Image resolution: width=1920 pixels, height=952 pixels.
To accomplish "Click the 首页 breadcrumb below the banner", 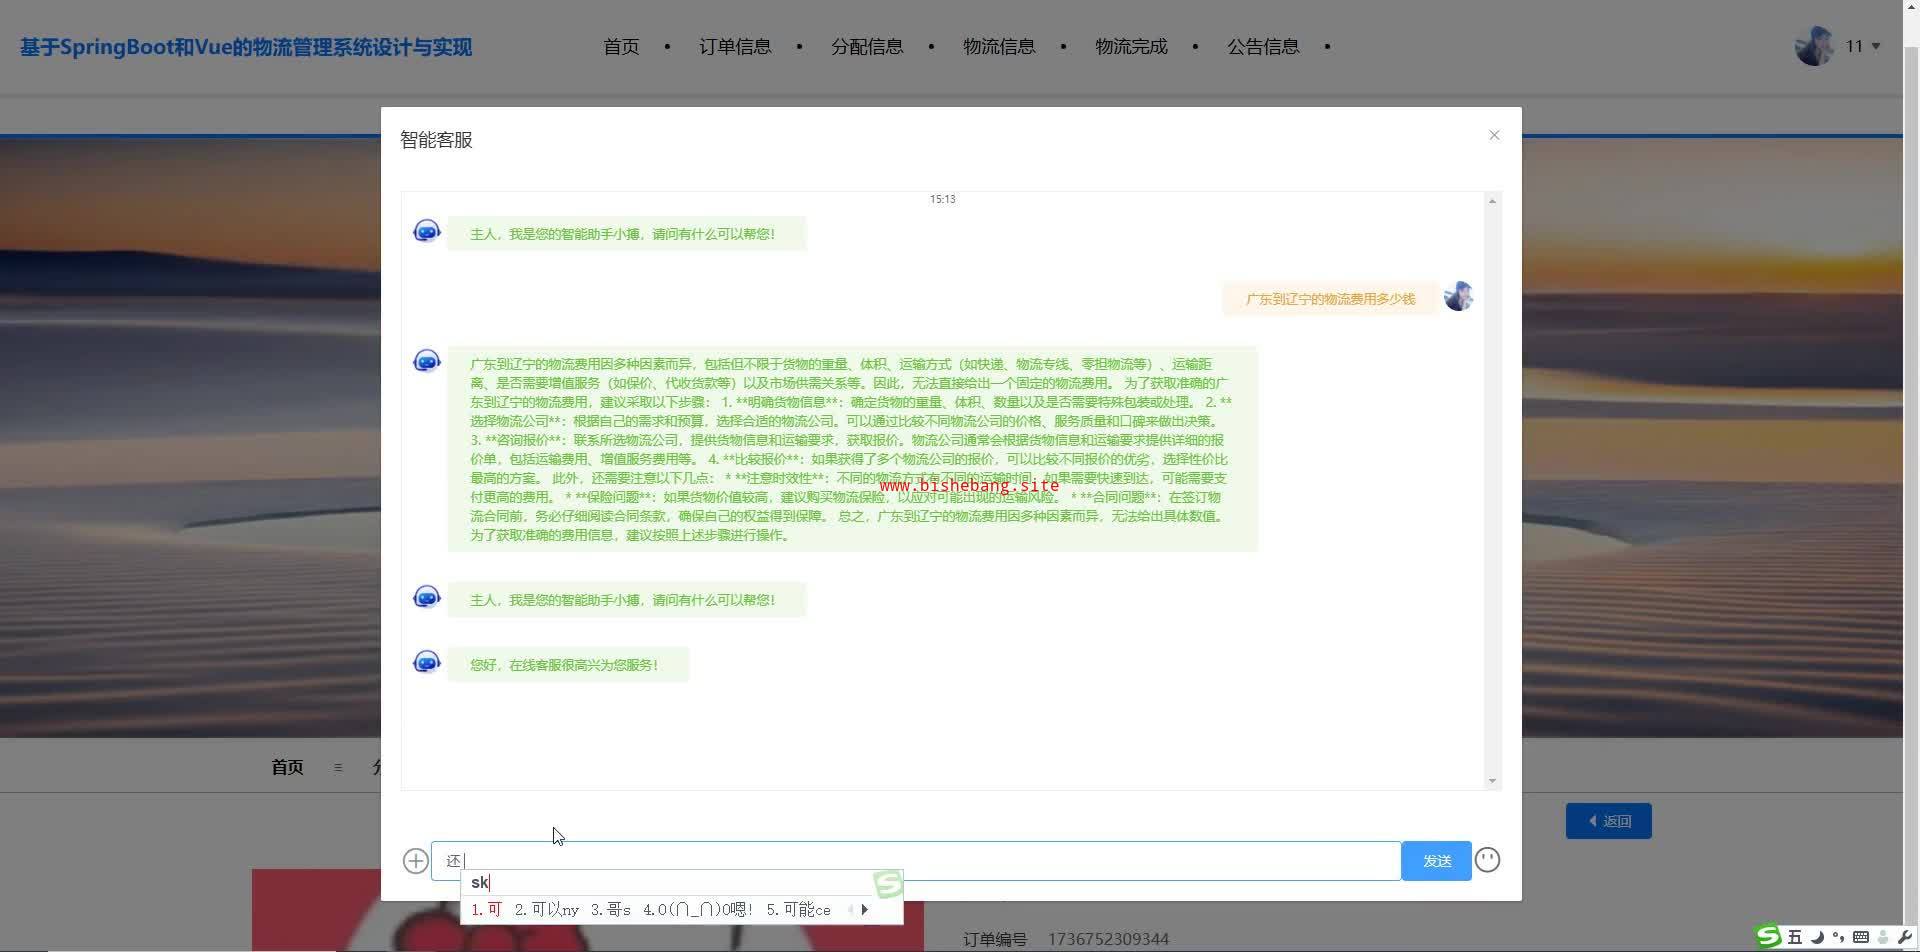I will pyautogui.click(x=287, y=767).
